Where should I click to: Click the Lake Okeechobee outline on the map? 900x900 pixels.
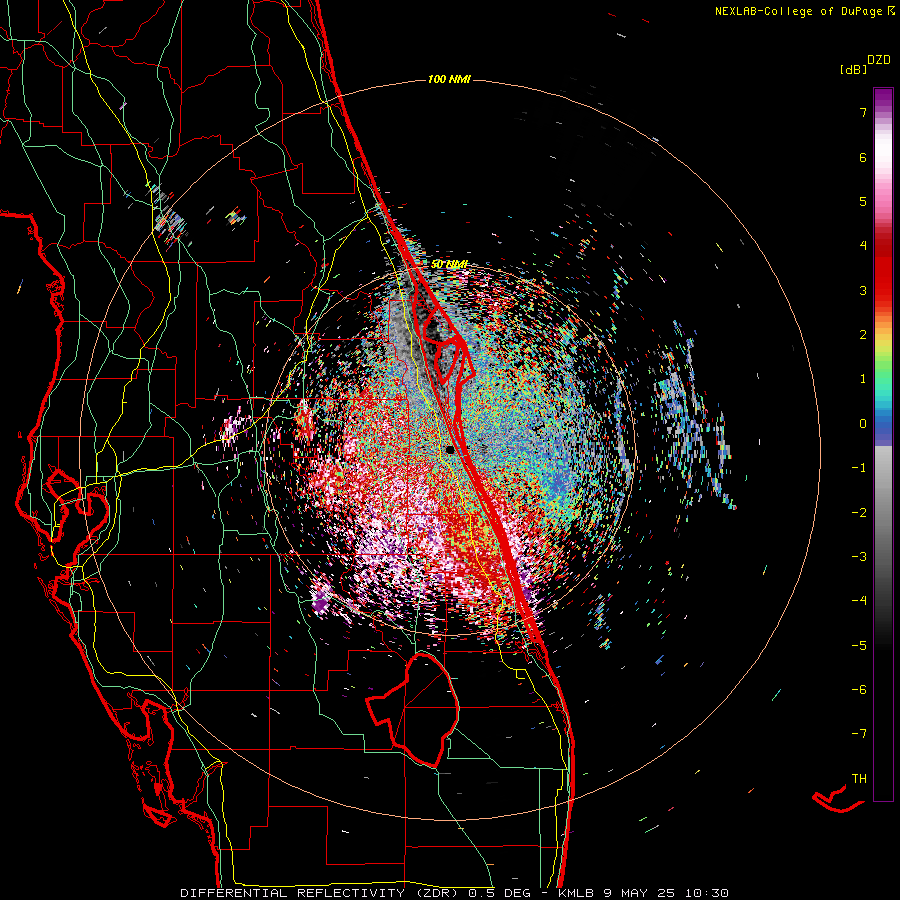click(415, 709)
